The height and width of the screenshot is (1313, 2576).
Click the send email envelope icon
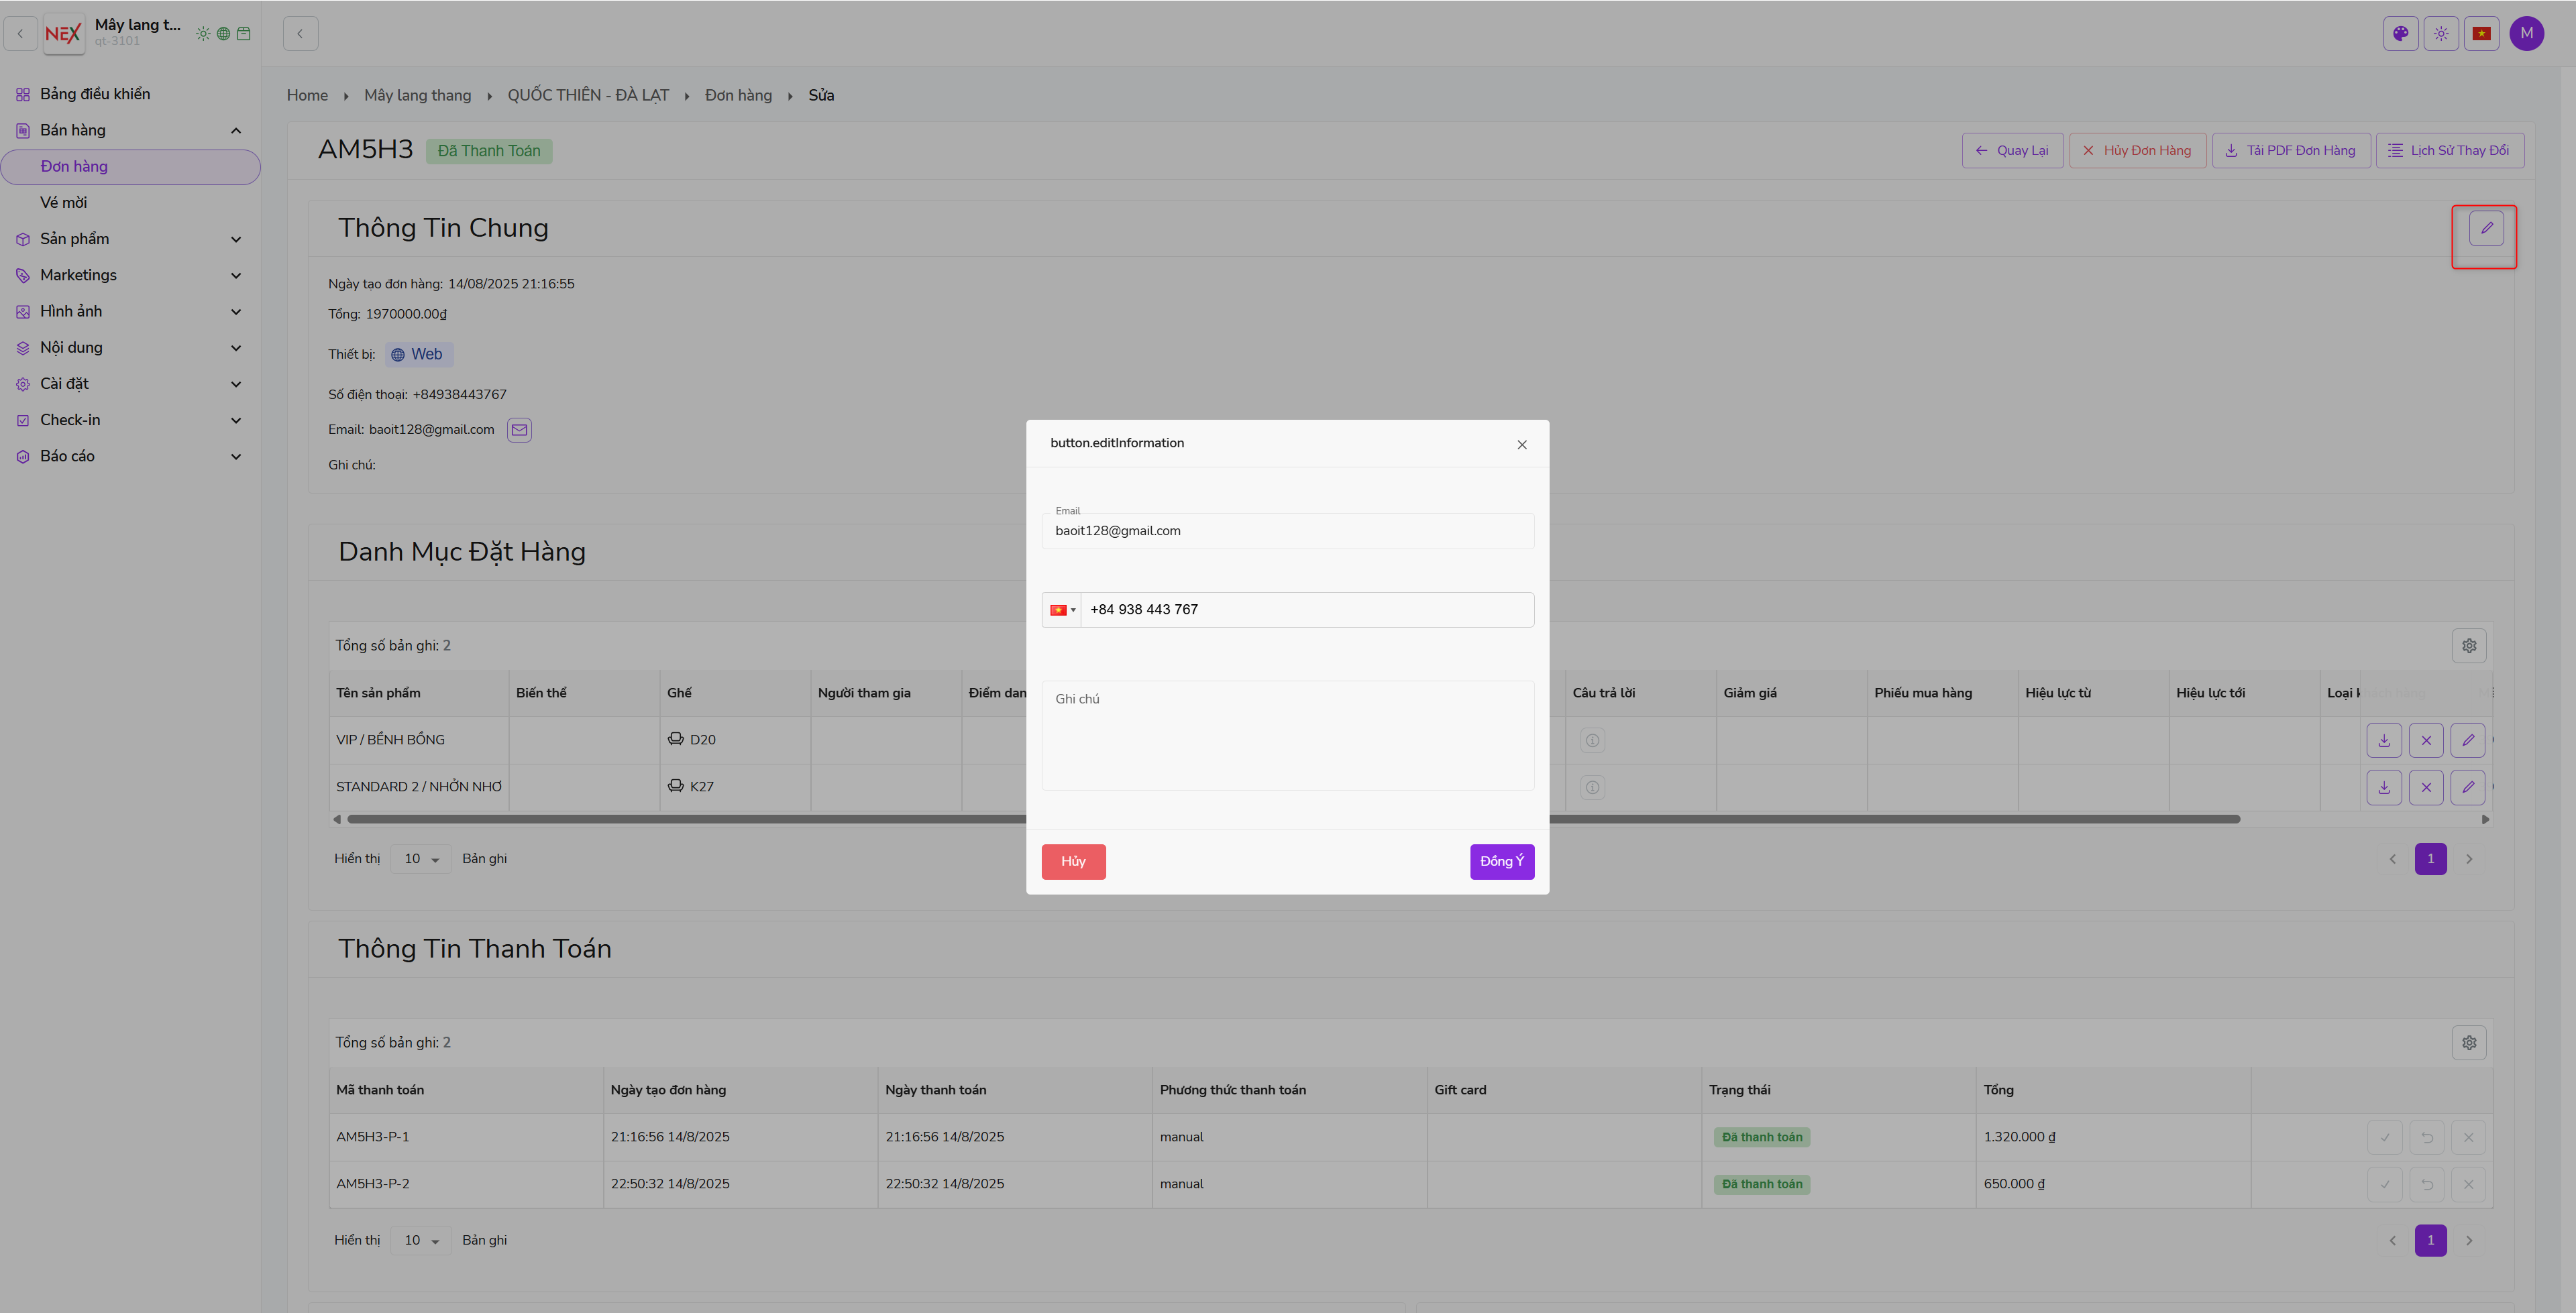(519, 430)
